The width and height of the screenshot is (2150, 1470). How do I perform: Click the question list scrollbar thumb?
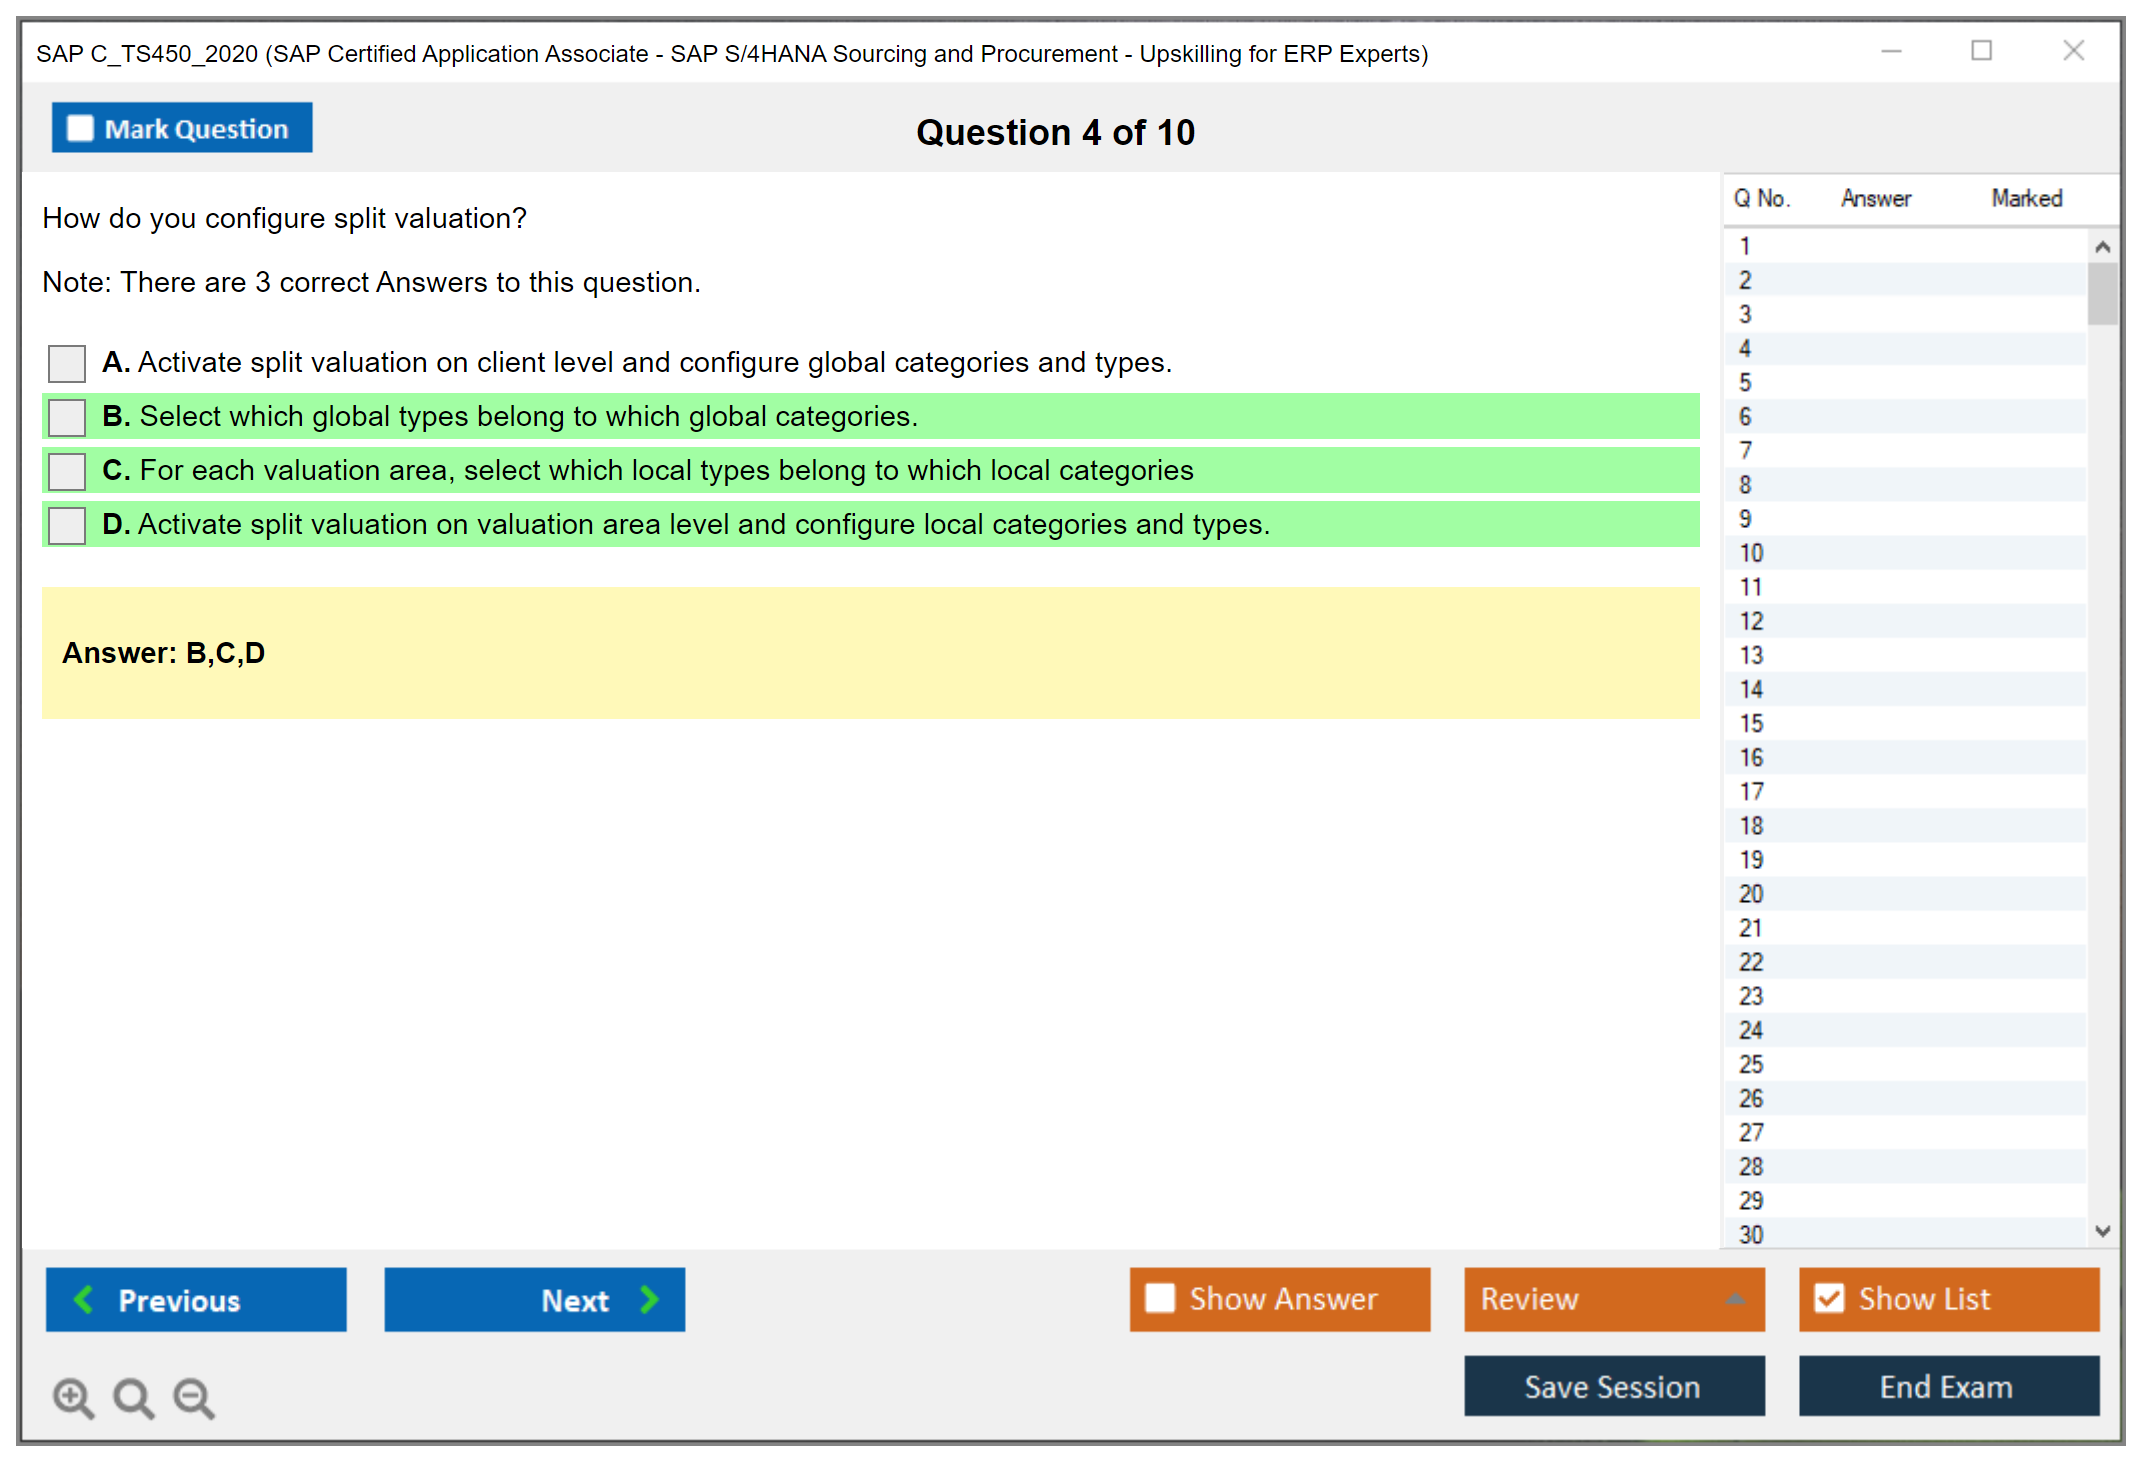(x=2102, y=293)
